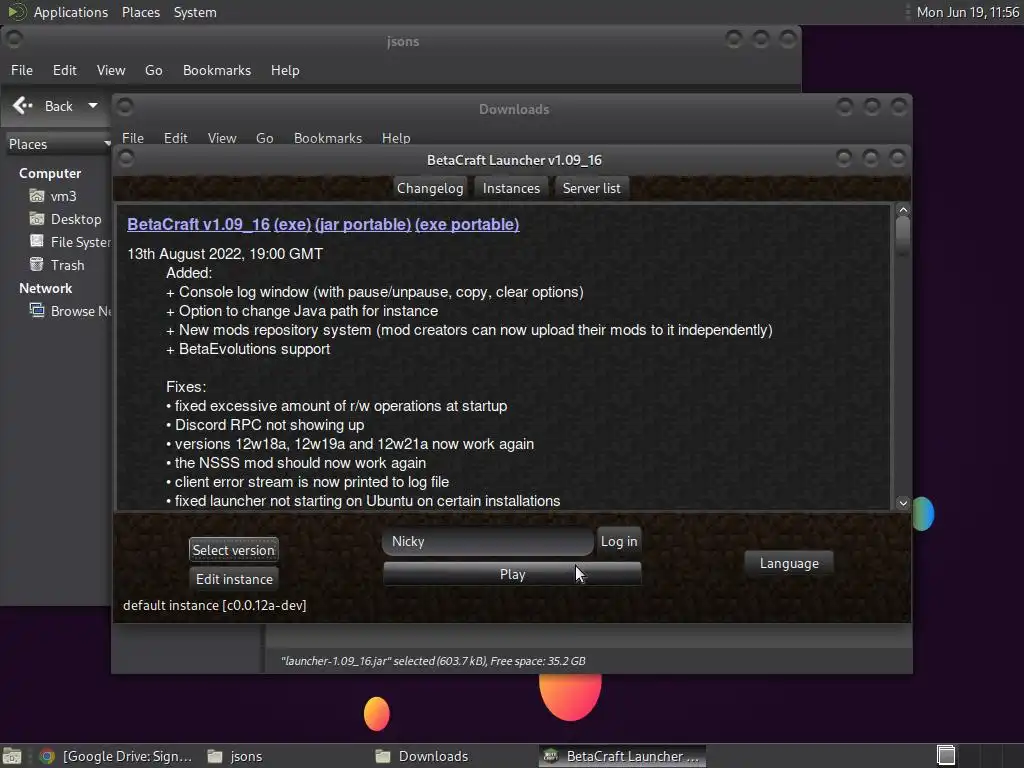Open the System menu in top panel
Viewport: 1024px width, 768px height.
[x=195, y=12]
